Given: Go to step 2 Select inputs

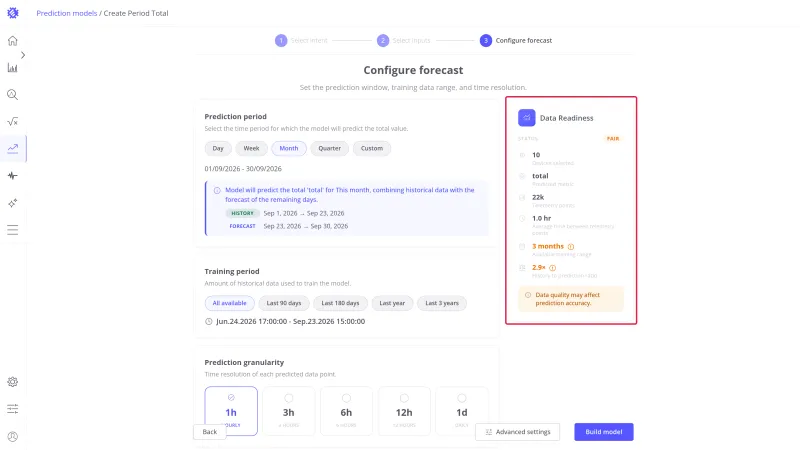Looking at the screenshot, I should pyautogui.click(x=404, y=40).
